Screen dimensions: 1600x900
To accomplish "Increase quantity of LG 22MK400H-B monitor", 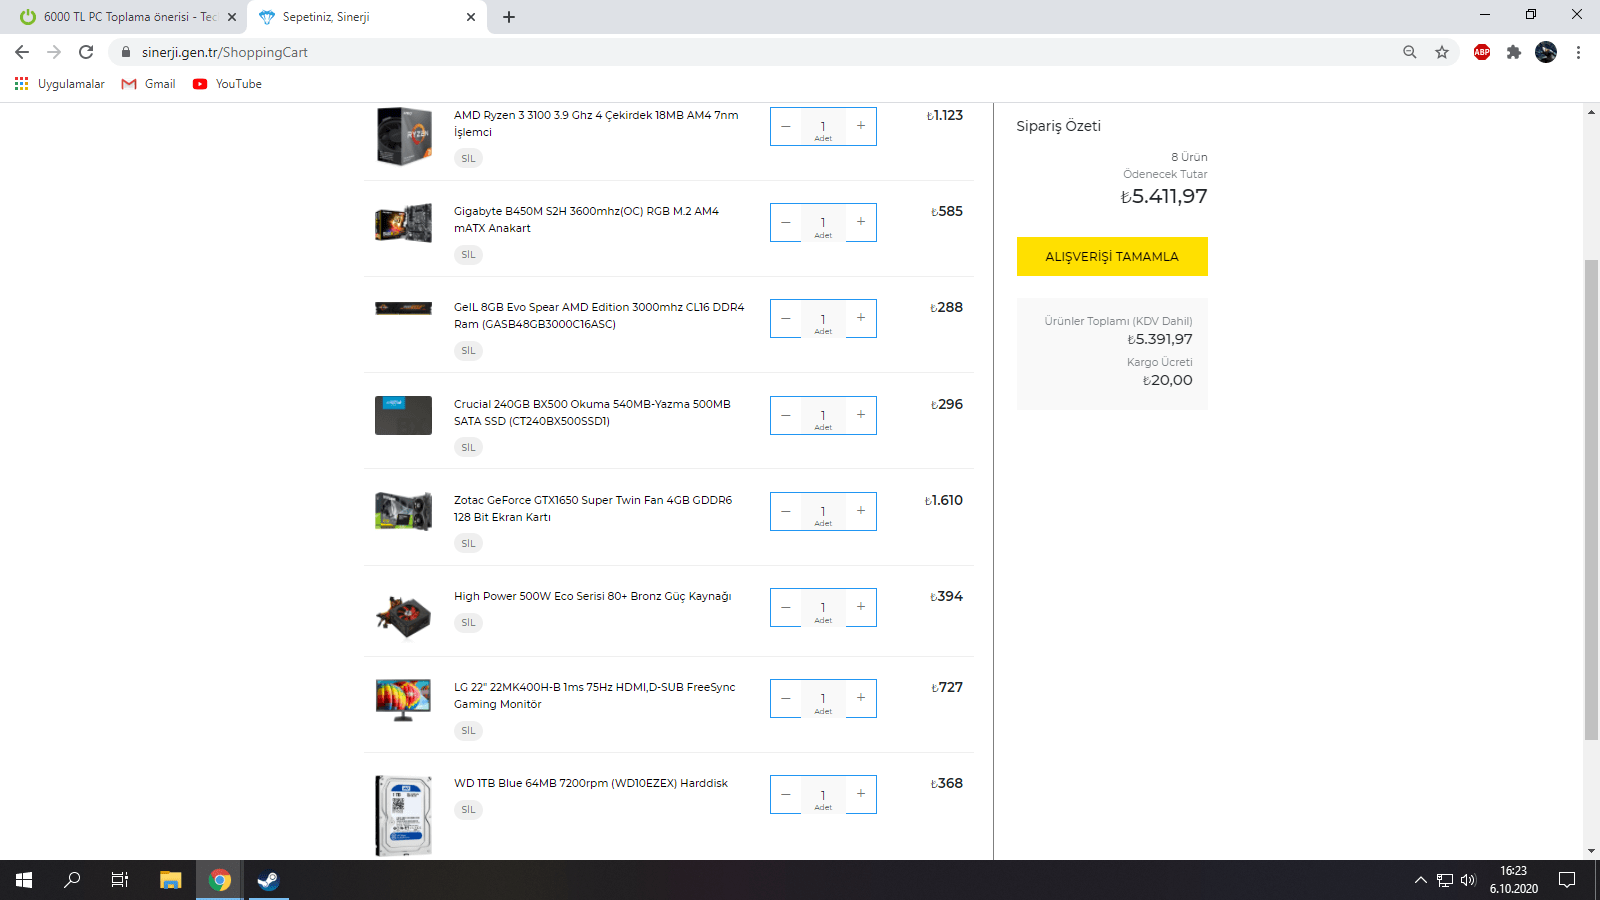I will coord(861,698).
